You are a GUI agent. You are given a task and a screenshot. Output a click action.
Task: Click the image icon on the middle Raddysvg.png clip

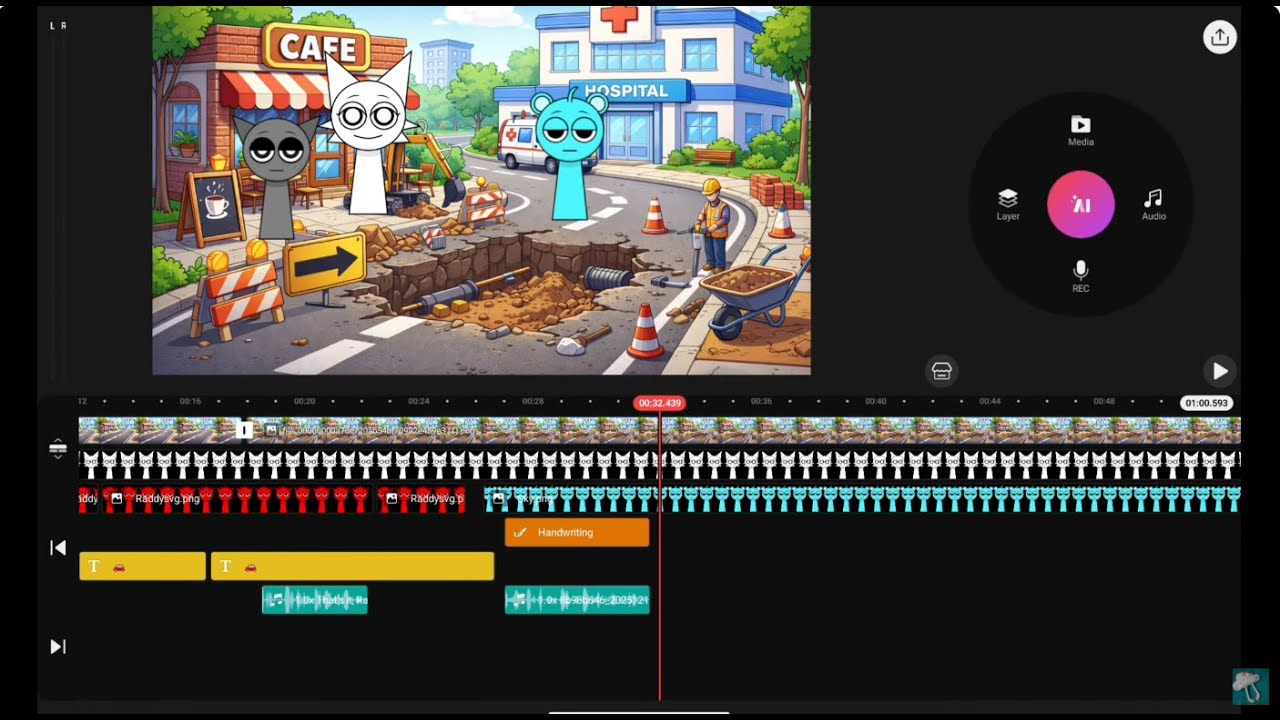click(117, 498)
